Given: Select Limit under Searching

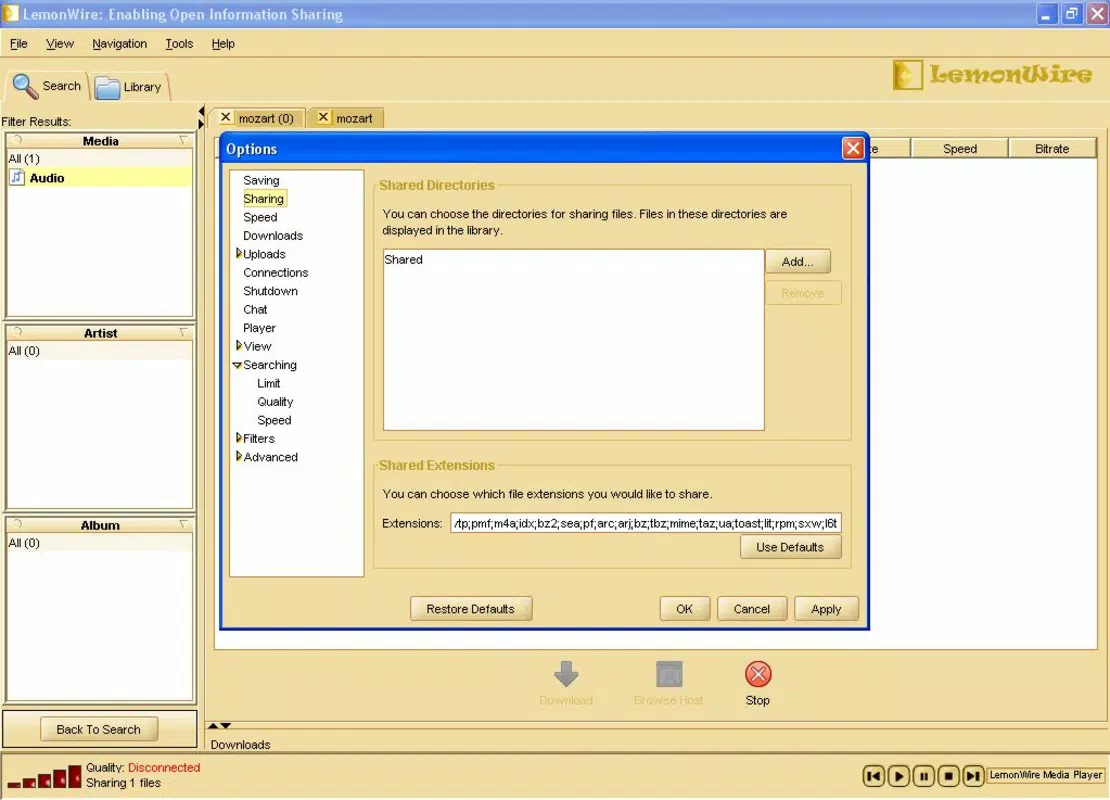Looking at the screenshot, I should pyautogui.click(x=269, y=383).
